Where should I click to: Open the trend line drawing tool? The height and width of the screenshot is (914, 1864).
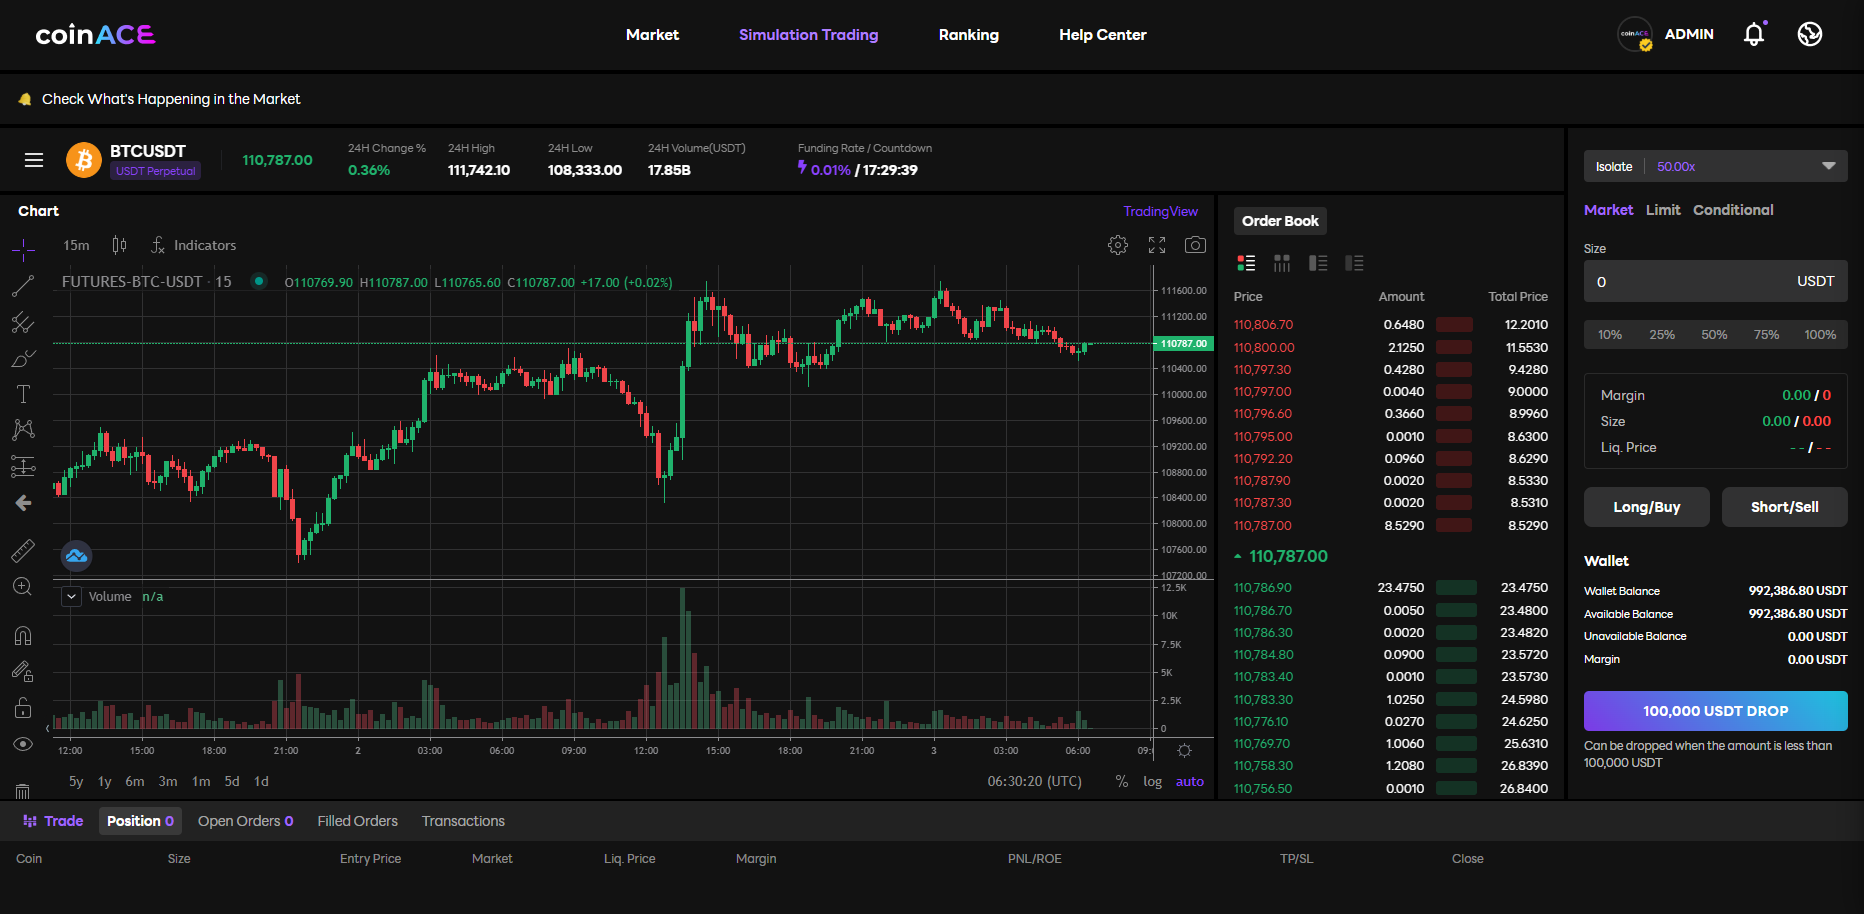(x=24, y=285)
